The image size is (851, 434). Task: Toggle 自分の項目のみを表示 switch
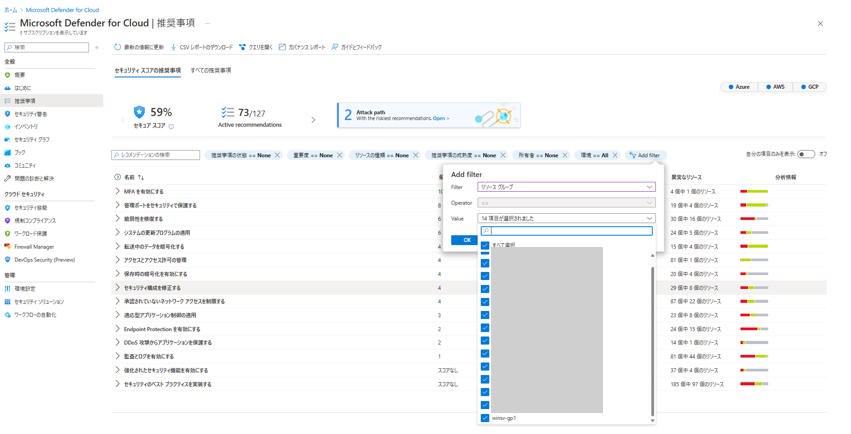click(x=806, y=155)
